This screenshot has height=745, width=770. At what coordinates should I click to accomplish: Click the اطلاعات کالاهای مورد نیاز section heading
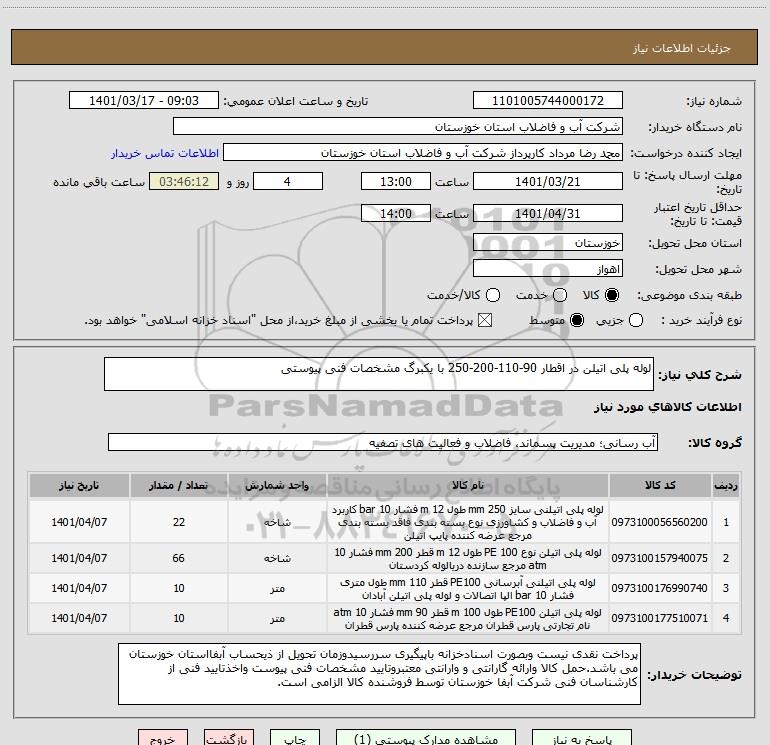[668, 407]
